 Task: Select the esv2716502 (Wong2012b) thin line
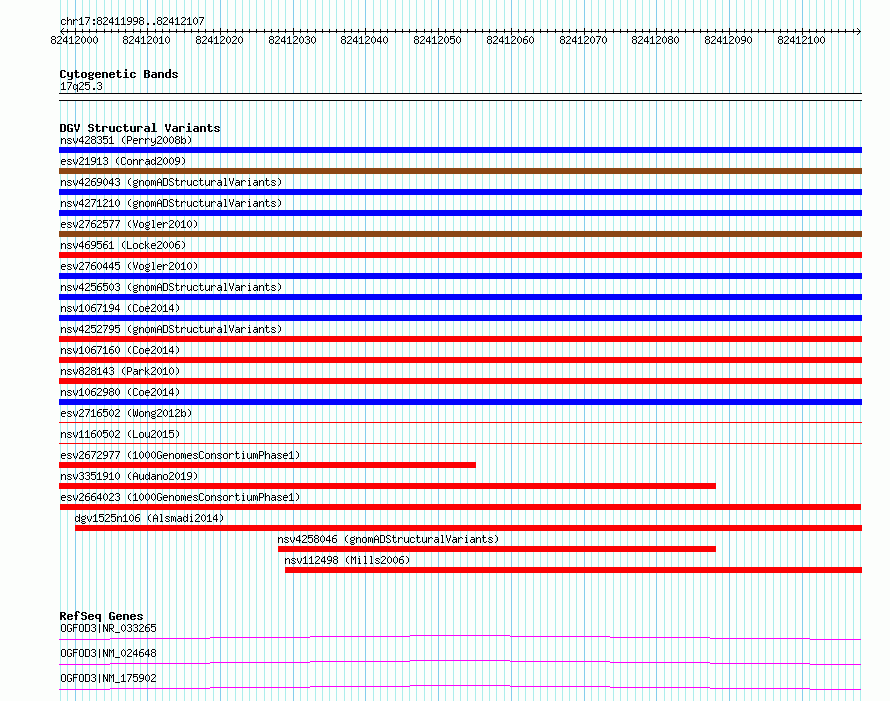(460, 423)
